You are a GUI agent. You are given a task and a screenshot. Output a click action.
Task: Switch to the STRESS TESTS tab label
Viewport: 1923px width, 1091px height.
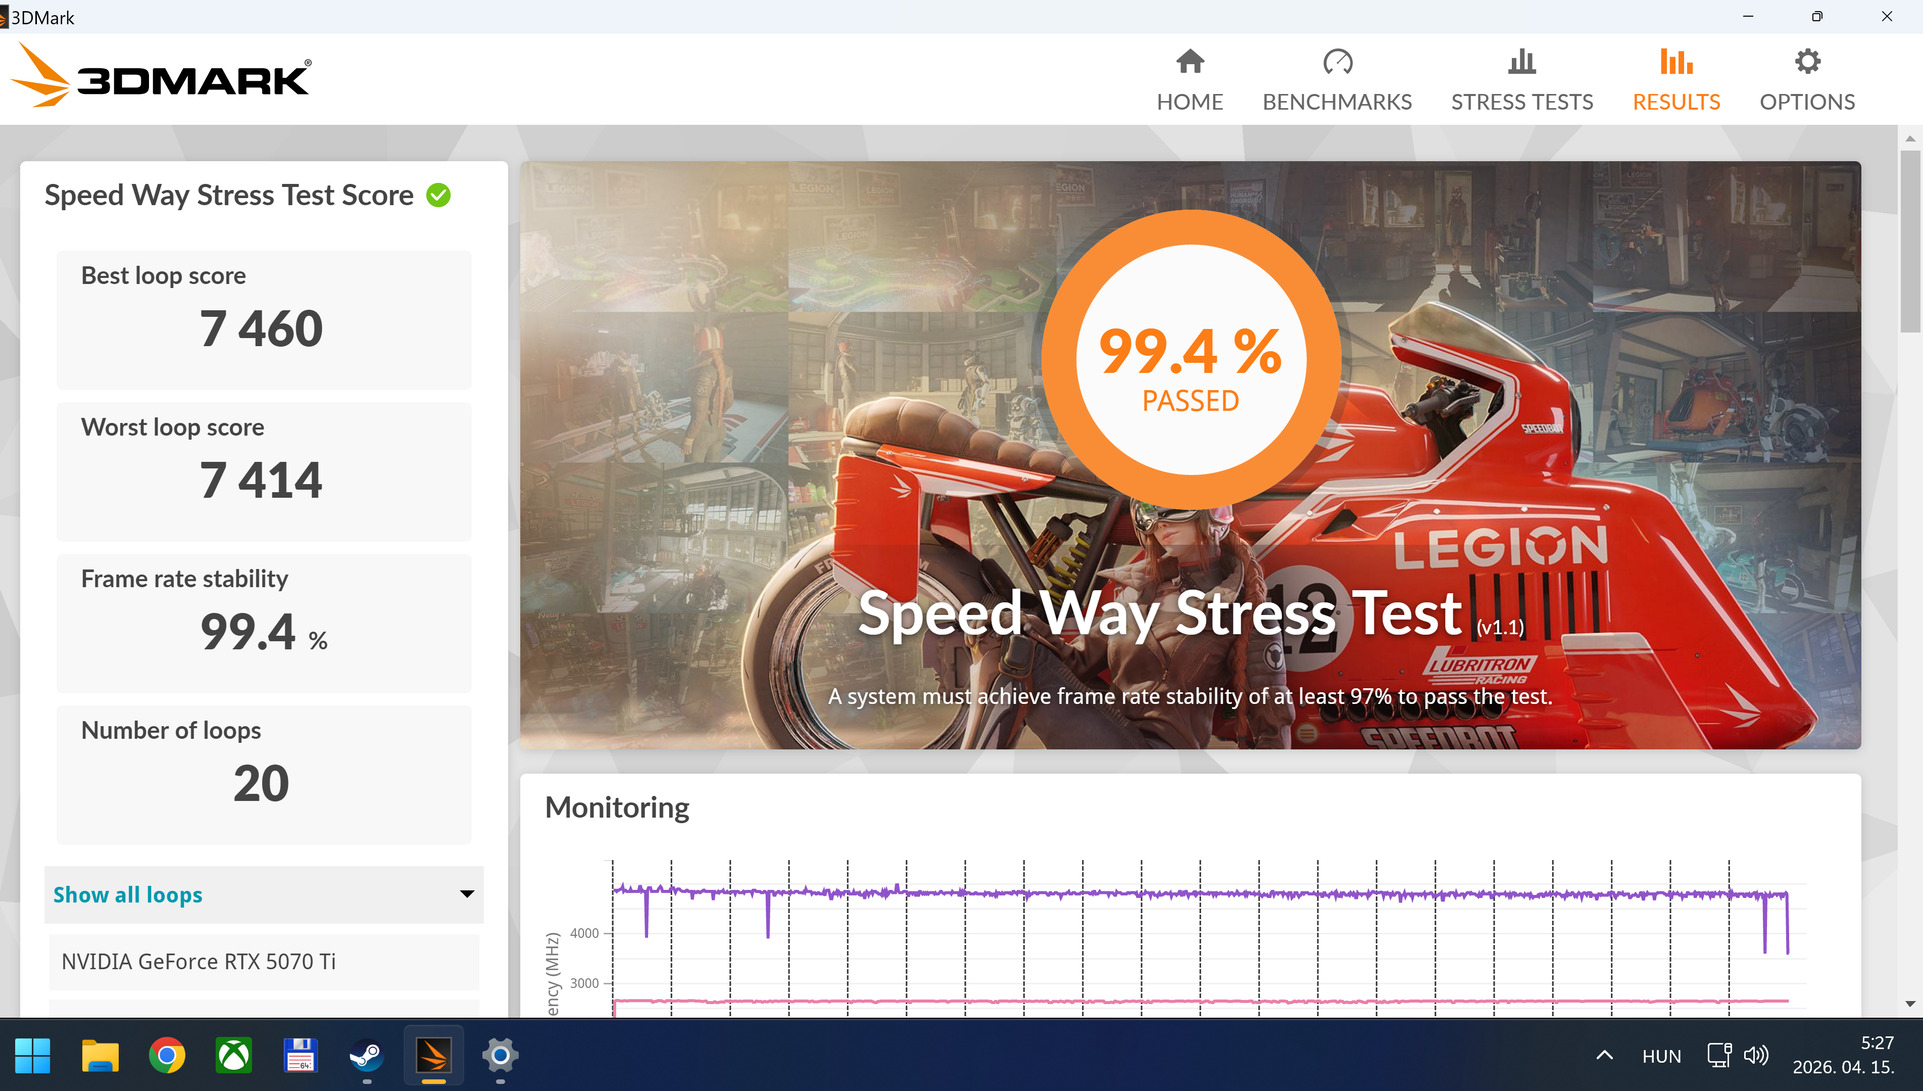[x=1522, y=102]
